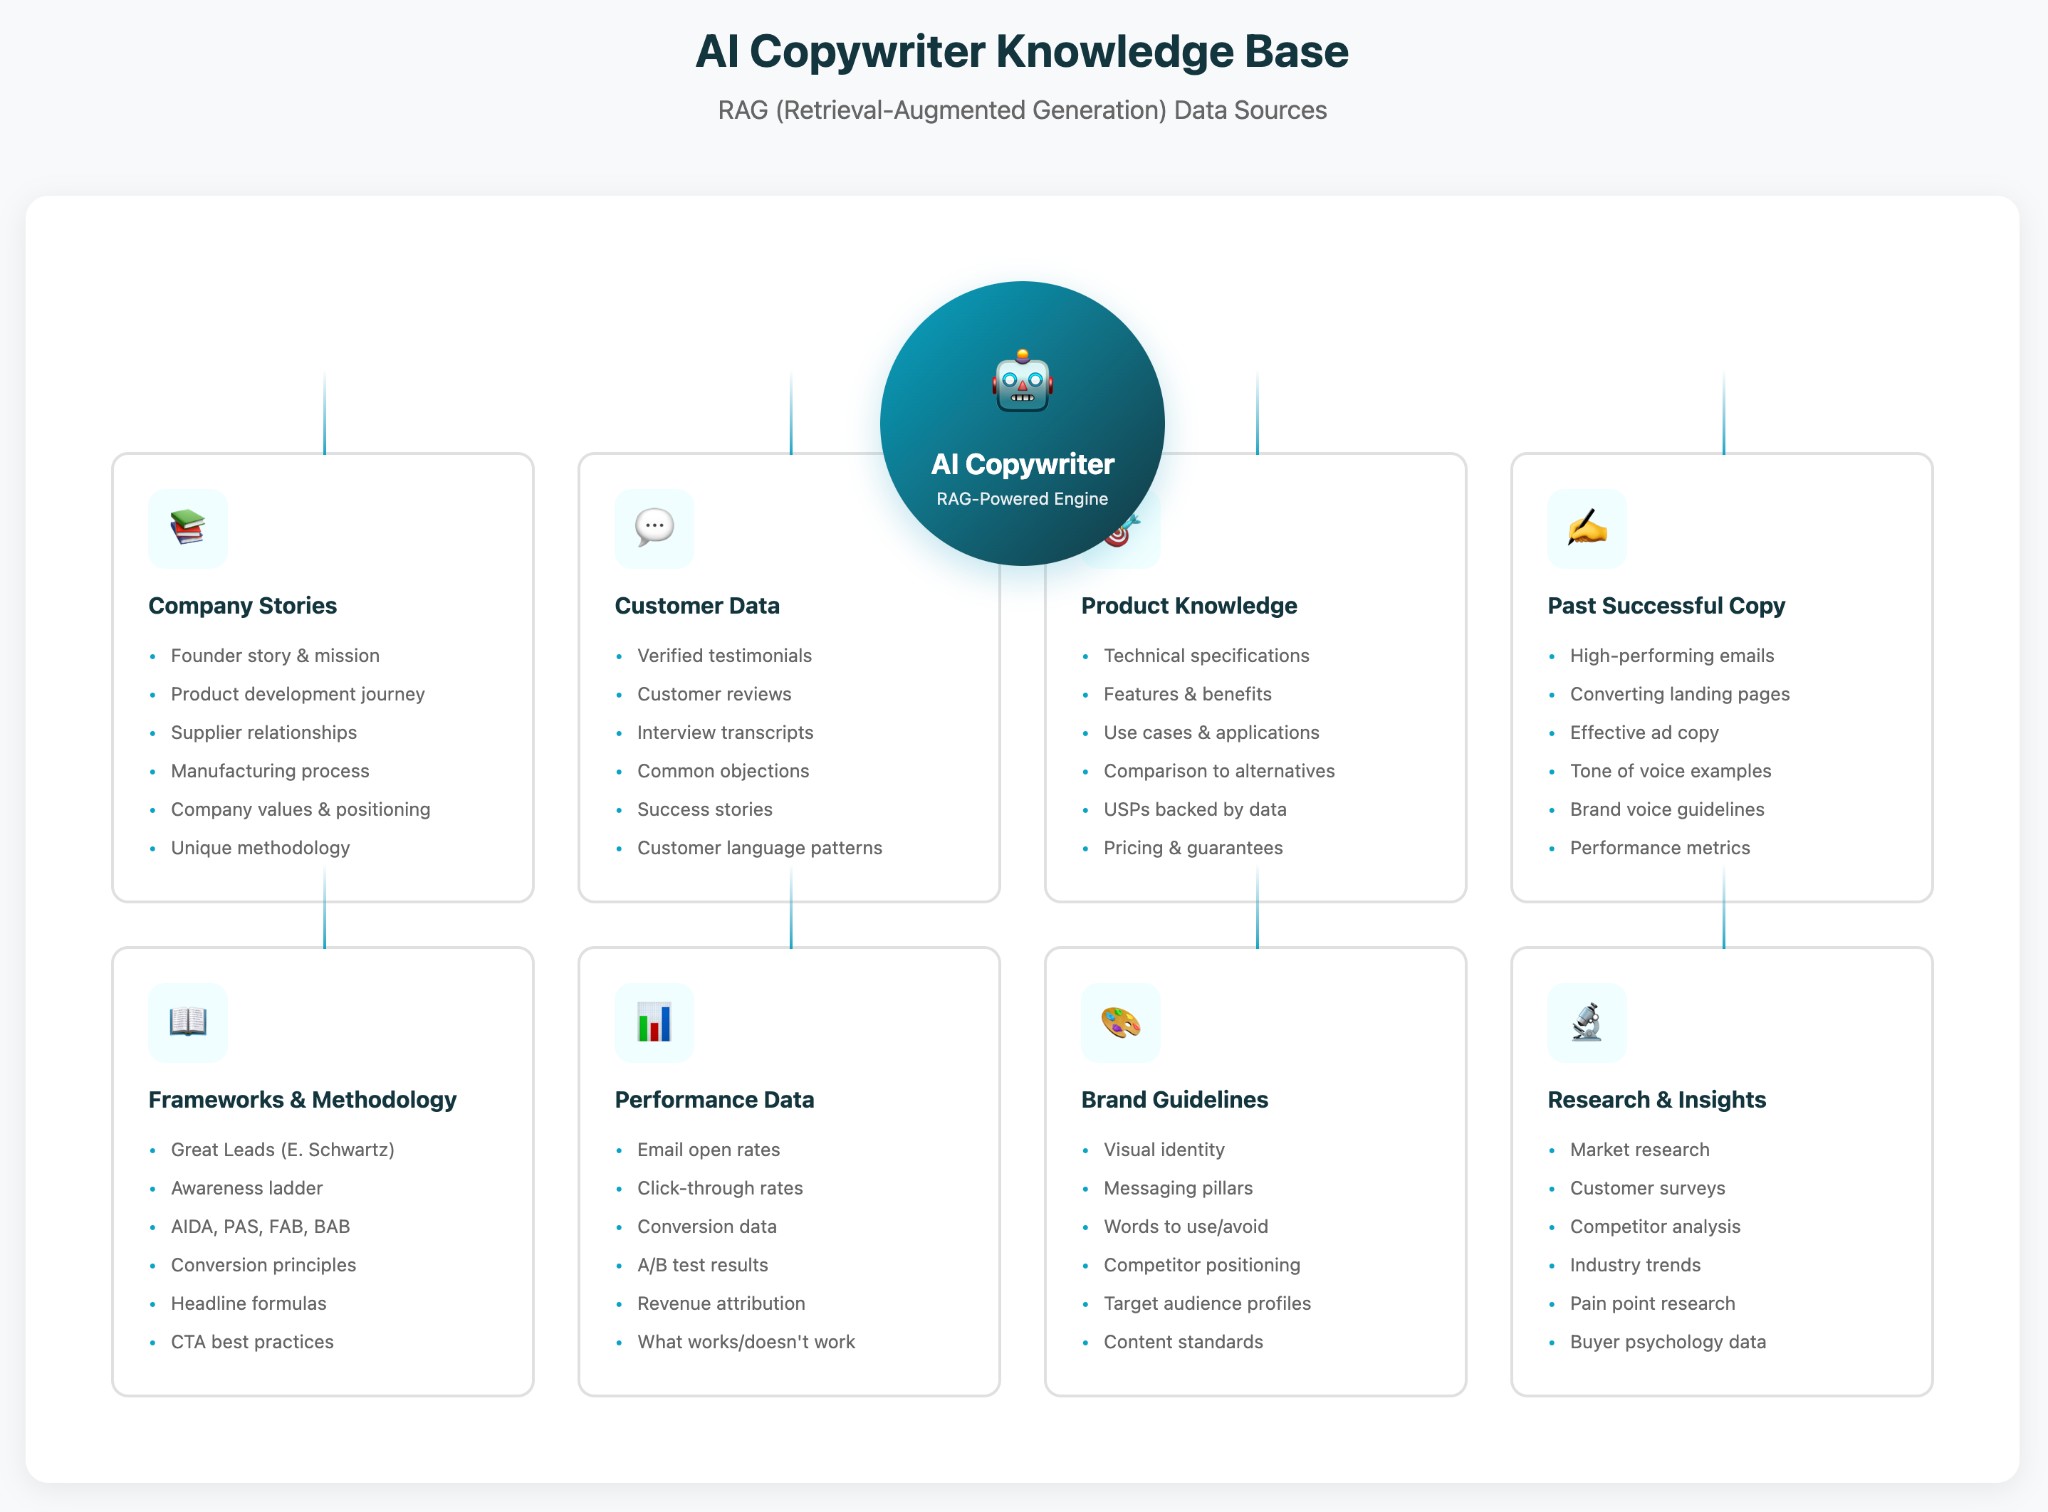This screenshot has width=2048, height=1512.
Task: Select the Pricing & guarantees bullet point
Action: coord(1193,847)
